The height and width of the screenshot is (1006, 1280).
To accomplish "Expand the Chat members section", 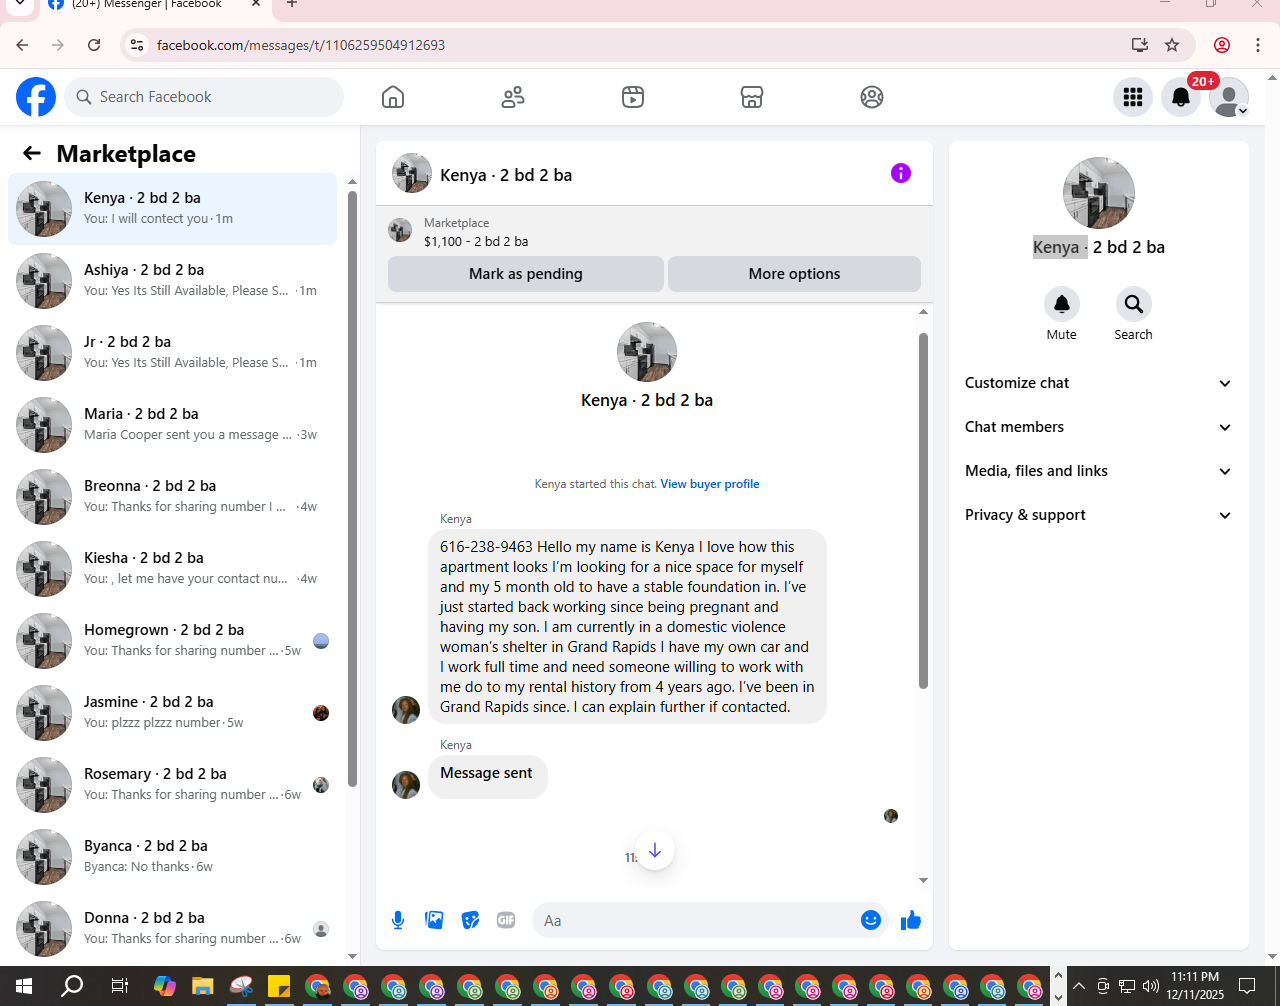I will 1098,427.
